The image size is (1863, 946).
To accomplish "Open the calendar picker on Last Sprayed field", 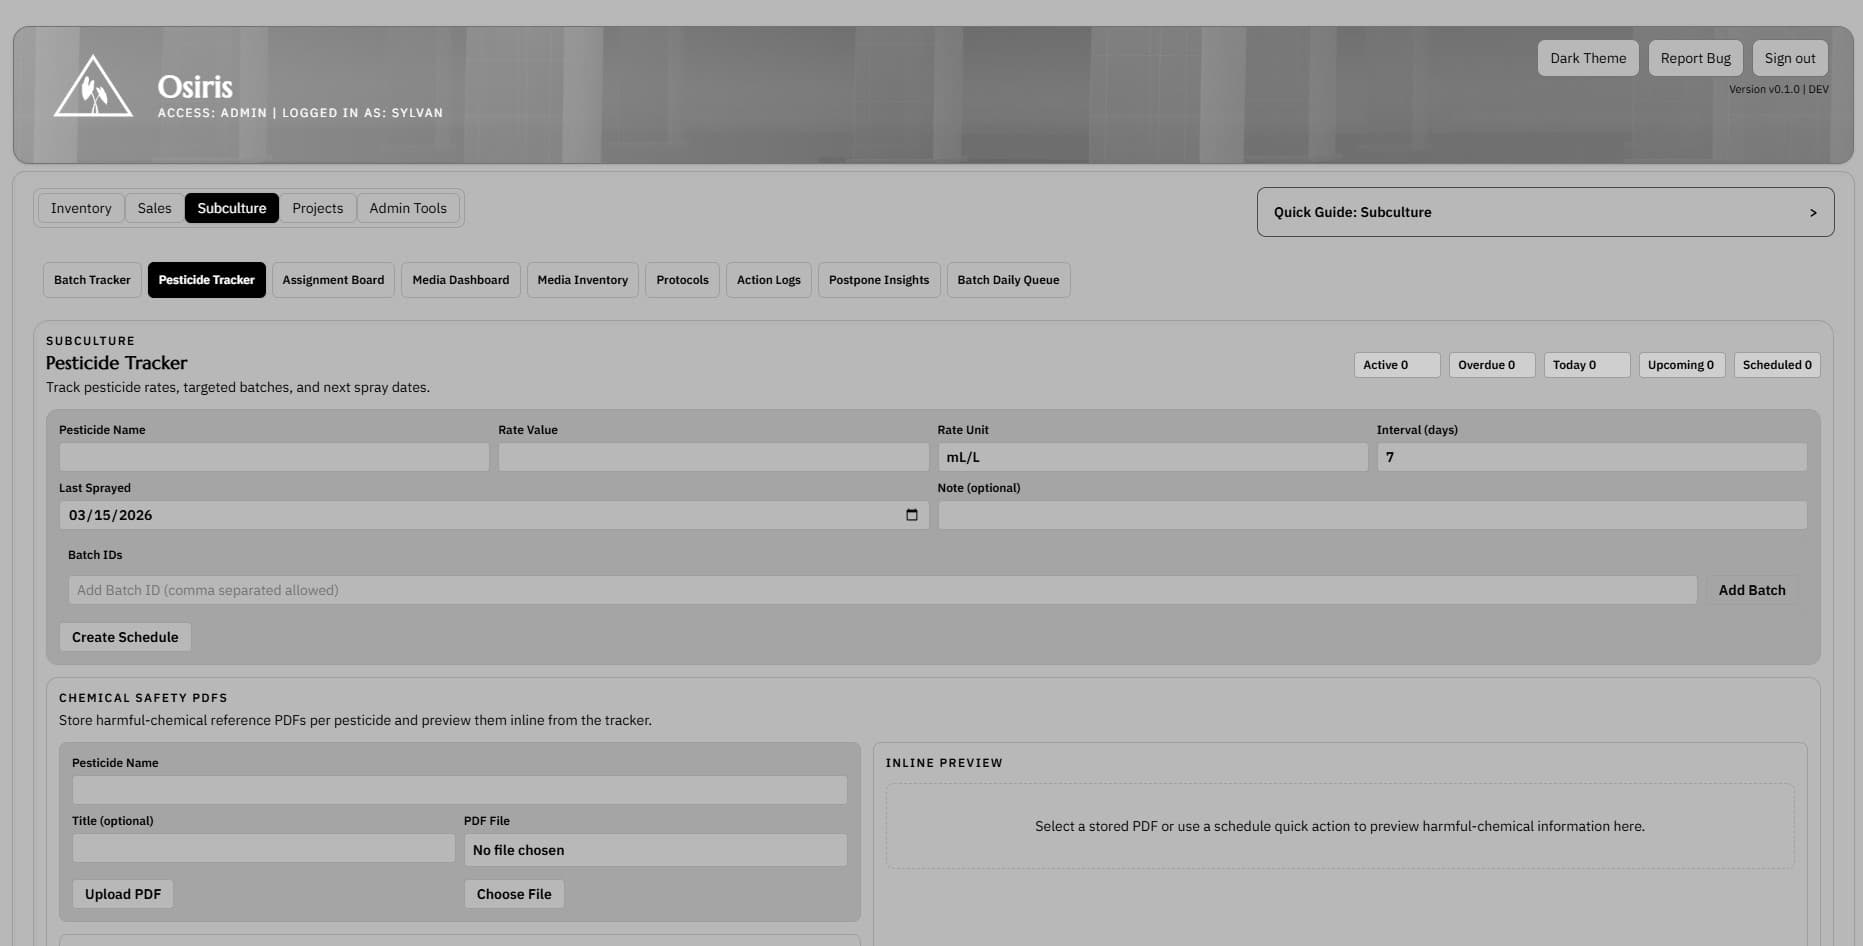I will [911, 515].
